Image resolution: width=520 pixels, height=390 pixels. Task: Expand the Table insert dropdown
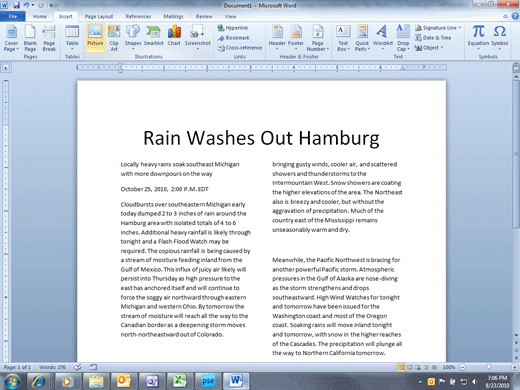click(x=72, y=37)
